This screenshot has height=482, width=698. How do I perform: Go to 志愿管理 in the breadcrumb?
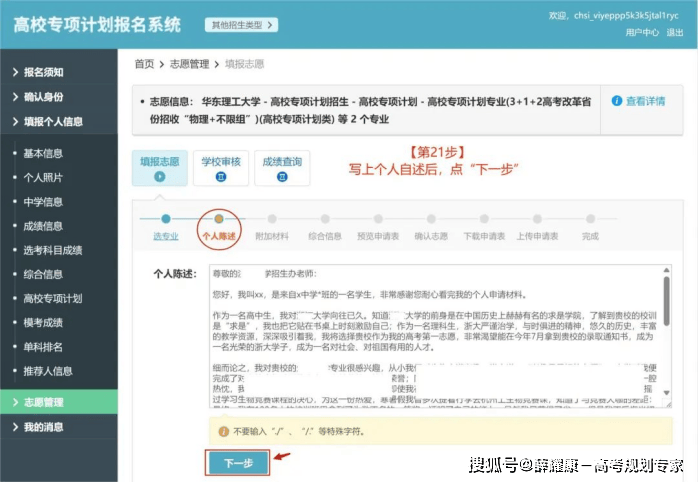[x=189, y=64]
